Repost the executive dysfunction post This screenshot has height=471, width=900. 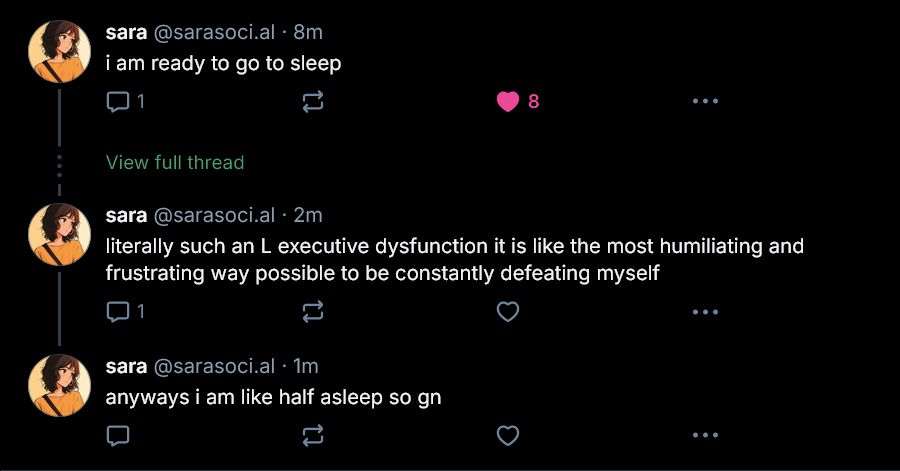tap(313, 312)
